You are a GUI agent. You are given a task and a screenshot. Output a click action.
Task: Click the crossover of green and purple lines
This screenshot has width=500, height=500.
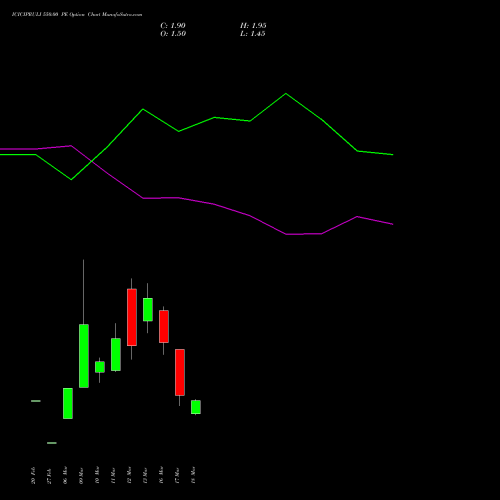tap(91, 162)
